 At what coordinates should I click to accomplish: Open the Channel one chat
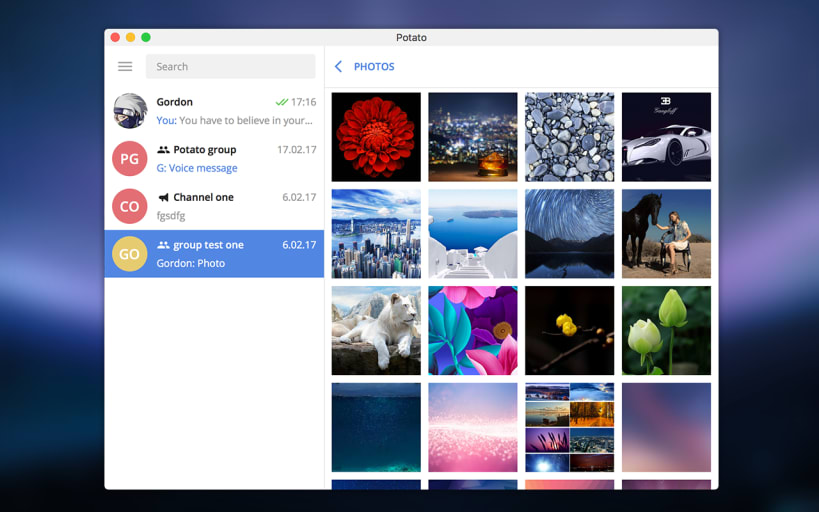tap(214, 206)
